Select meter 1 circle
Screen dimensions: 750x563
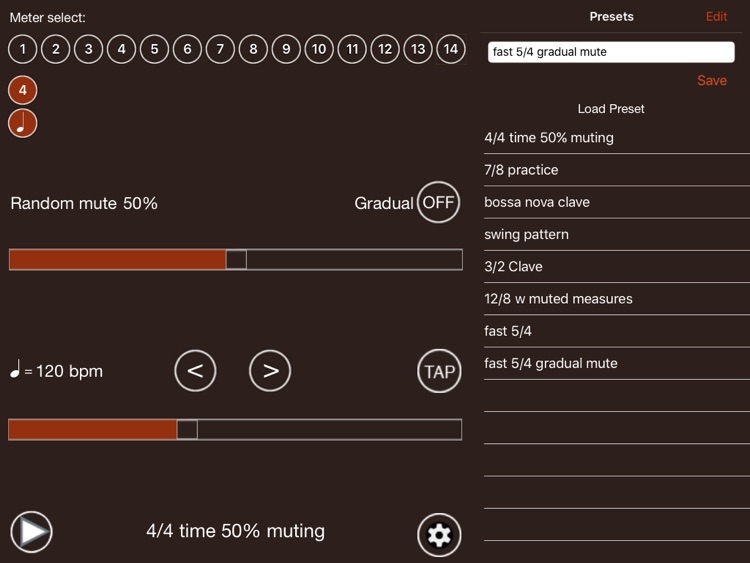pyautogui.click(x=22, y=49)
